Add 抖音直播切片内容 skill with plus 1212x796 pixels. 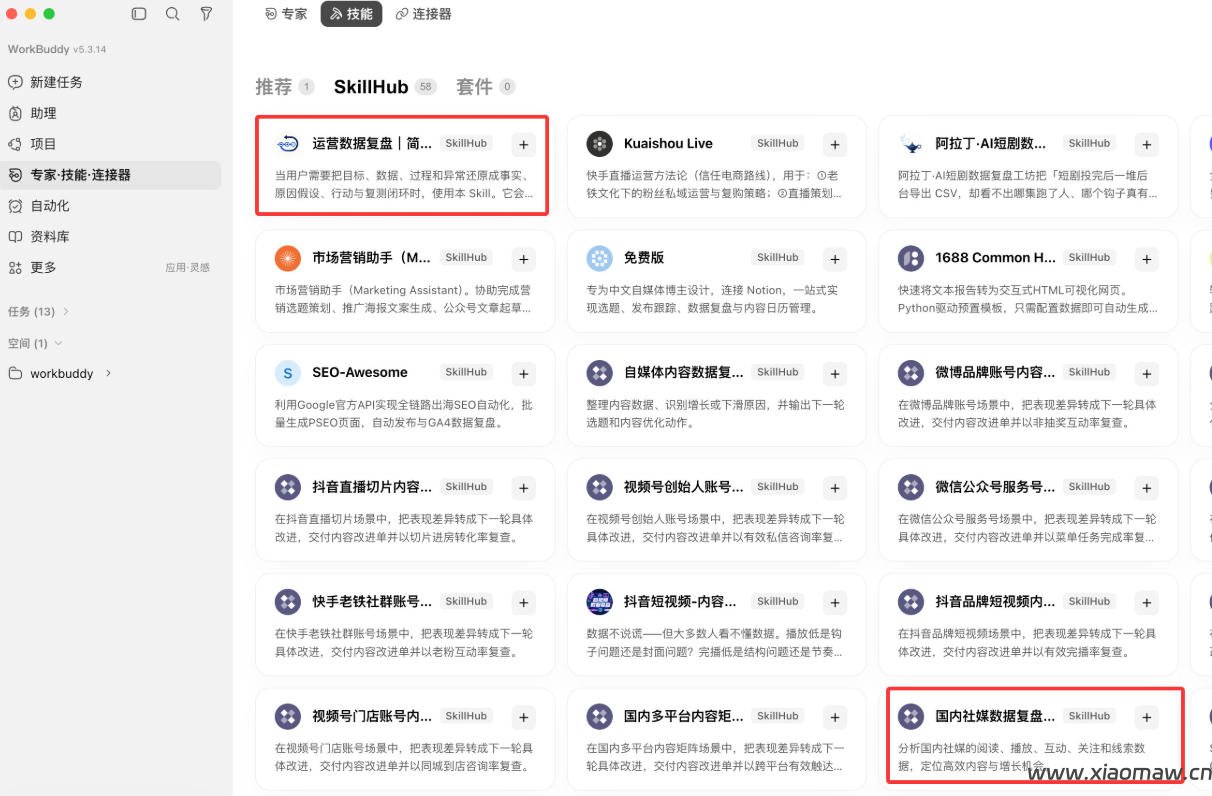pyautogui.click(x=523, y=489)
